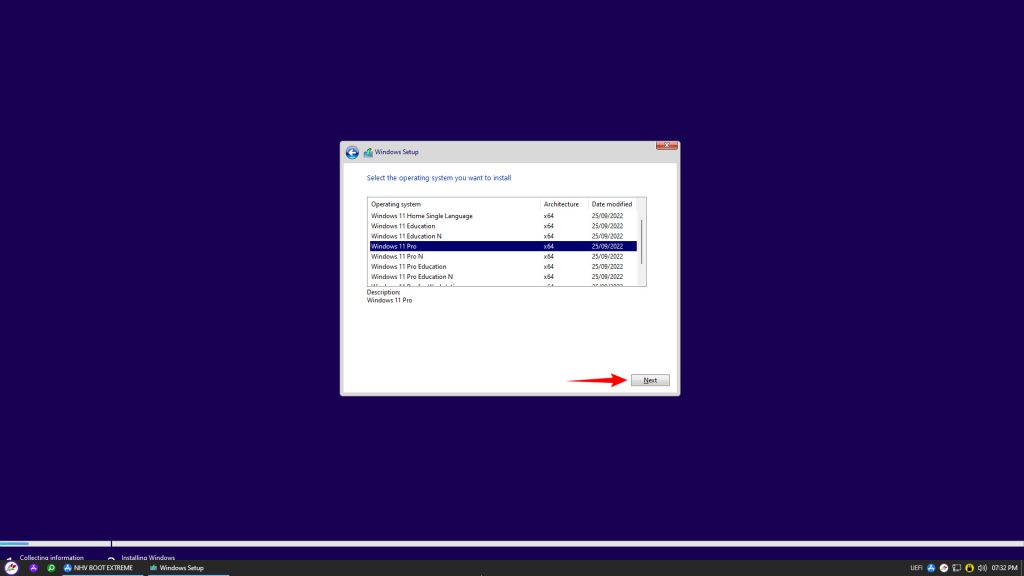Click the white round flag tray icon

click(944, 568)
